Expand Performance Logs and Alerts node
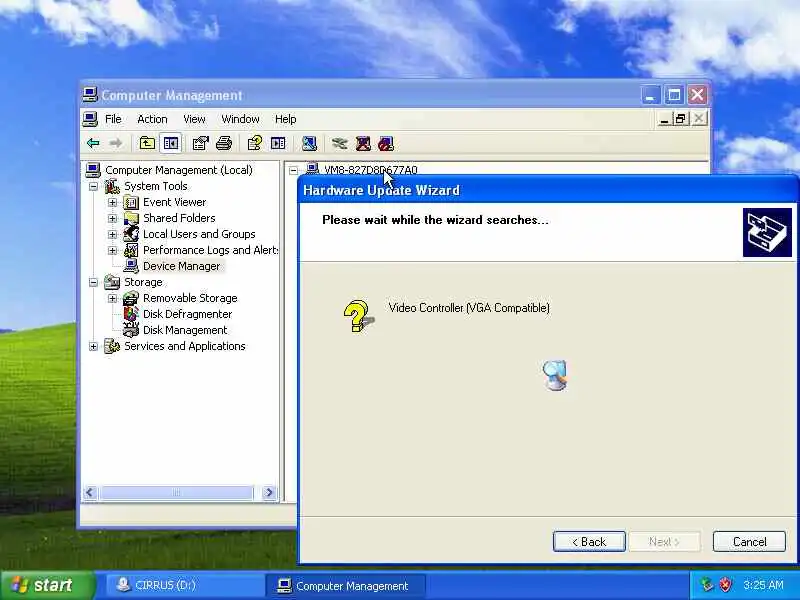 coord(112,251)
